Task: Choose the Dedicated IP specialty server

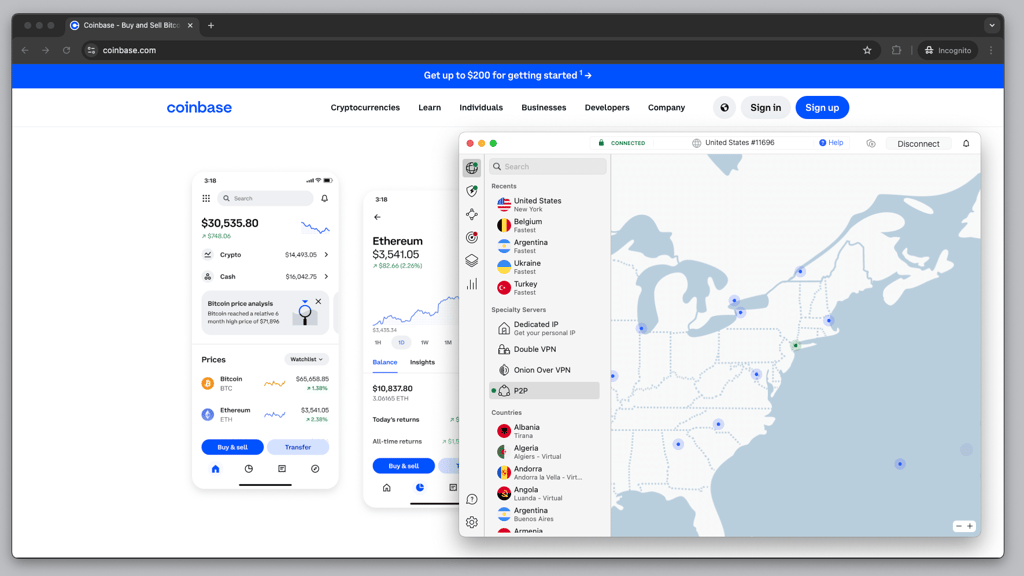Action: click(544, 328)
